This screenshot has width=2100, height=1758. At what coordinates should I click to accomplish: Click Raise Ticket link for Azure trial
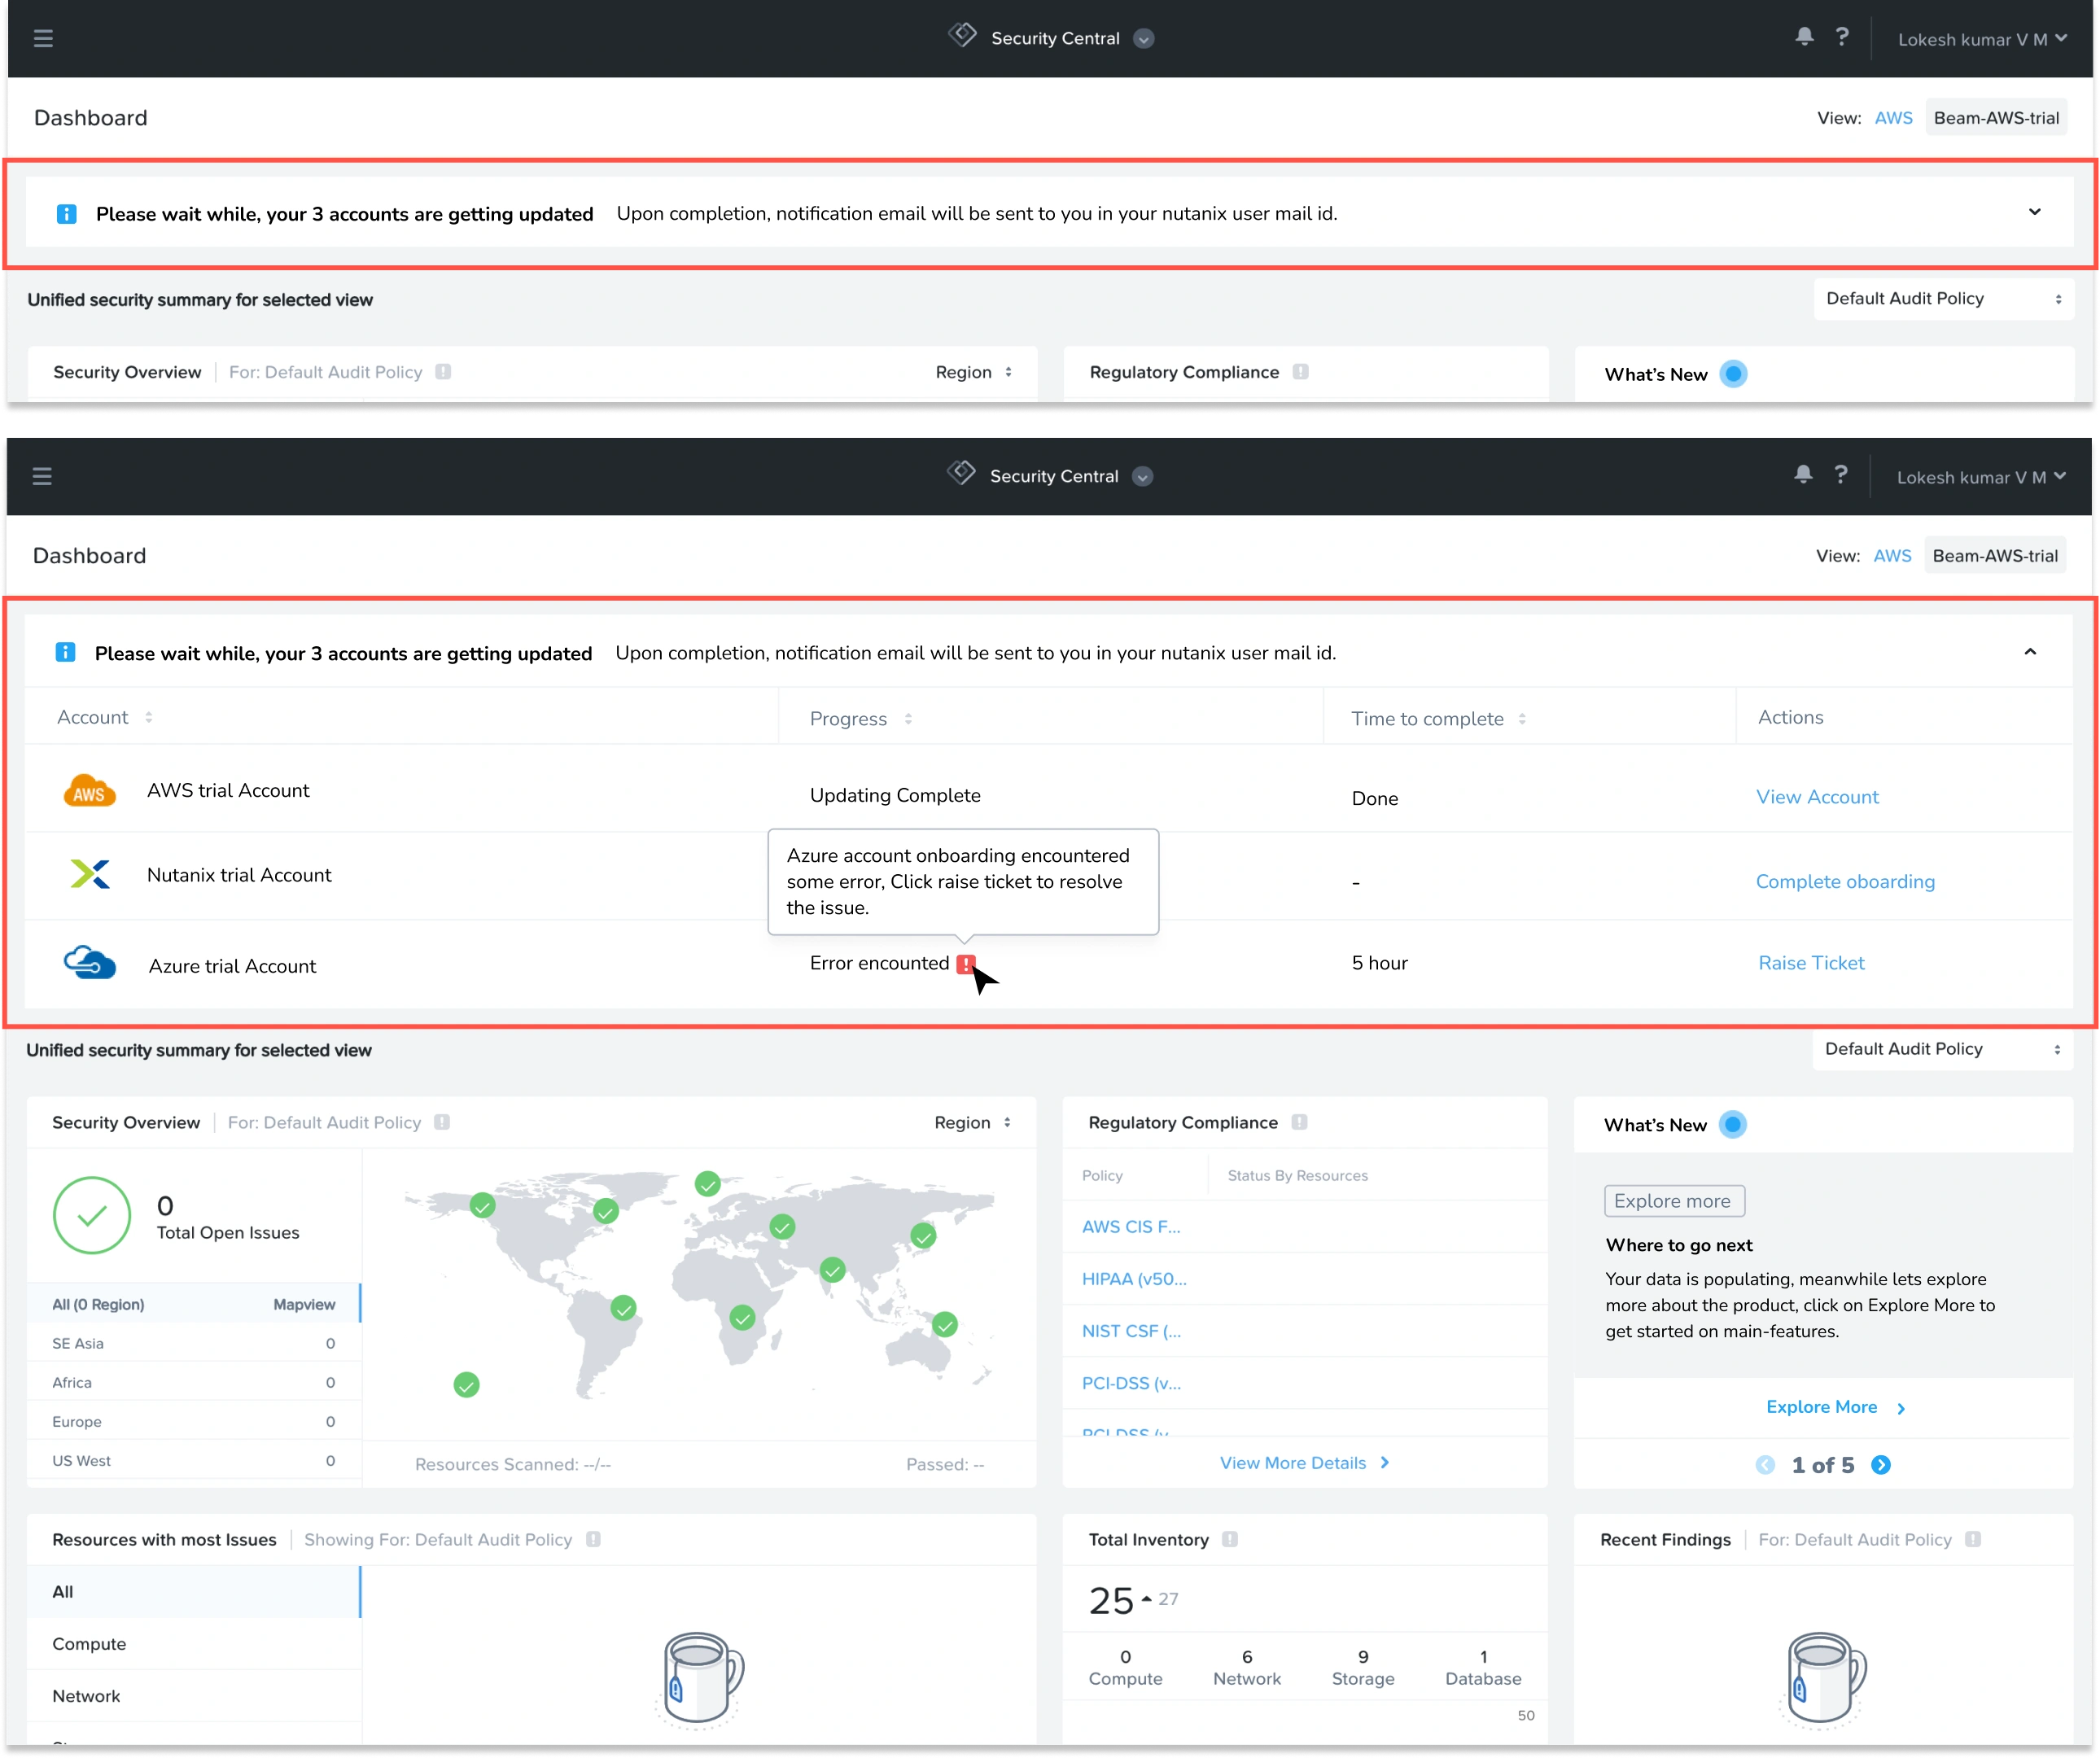pos(1811,963)
